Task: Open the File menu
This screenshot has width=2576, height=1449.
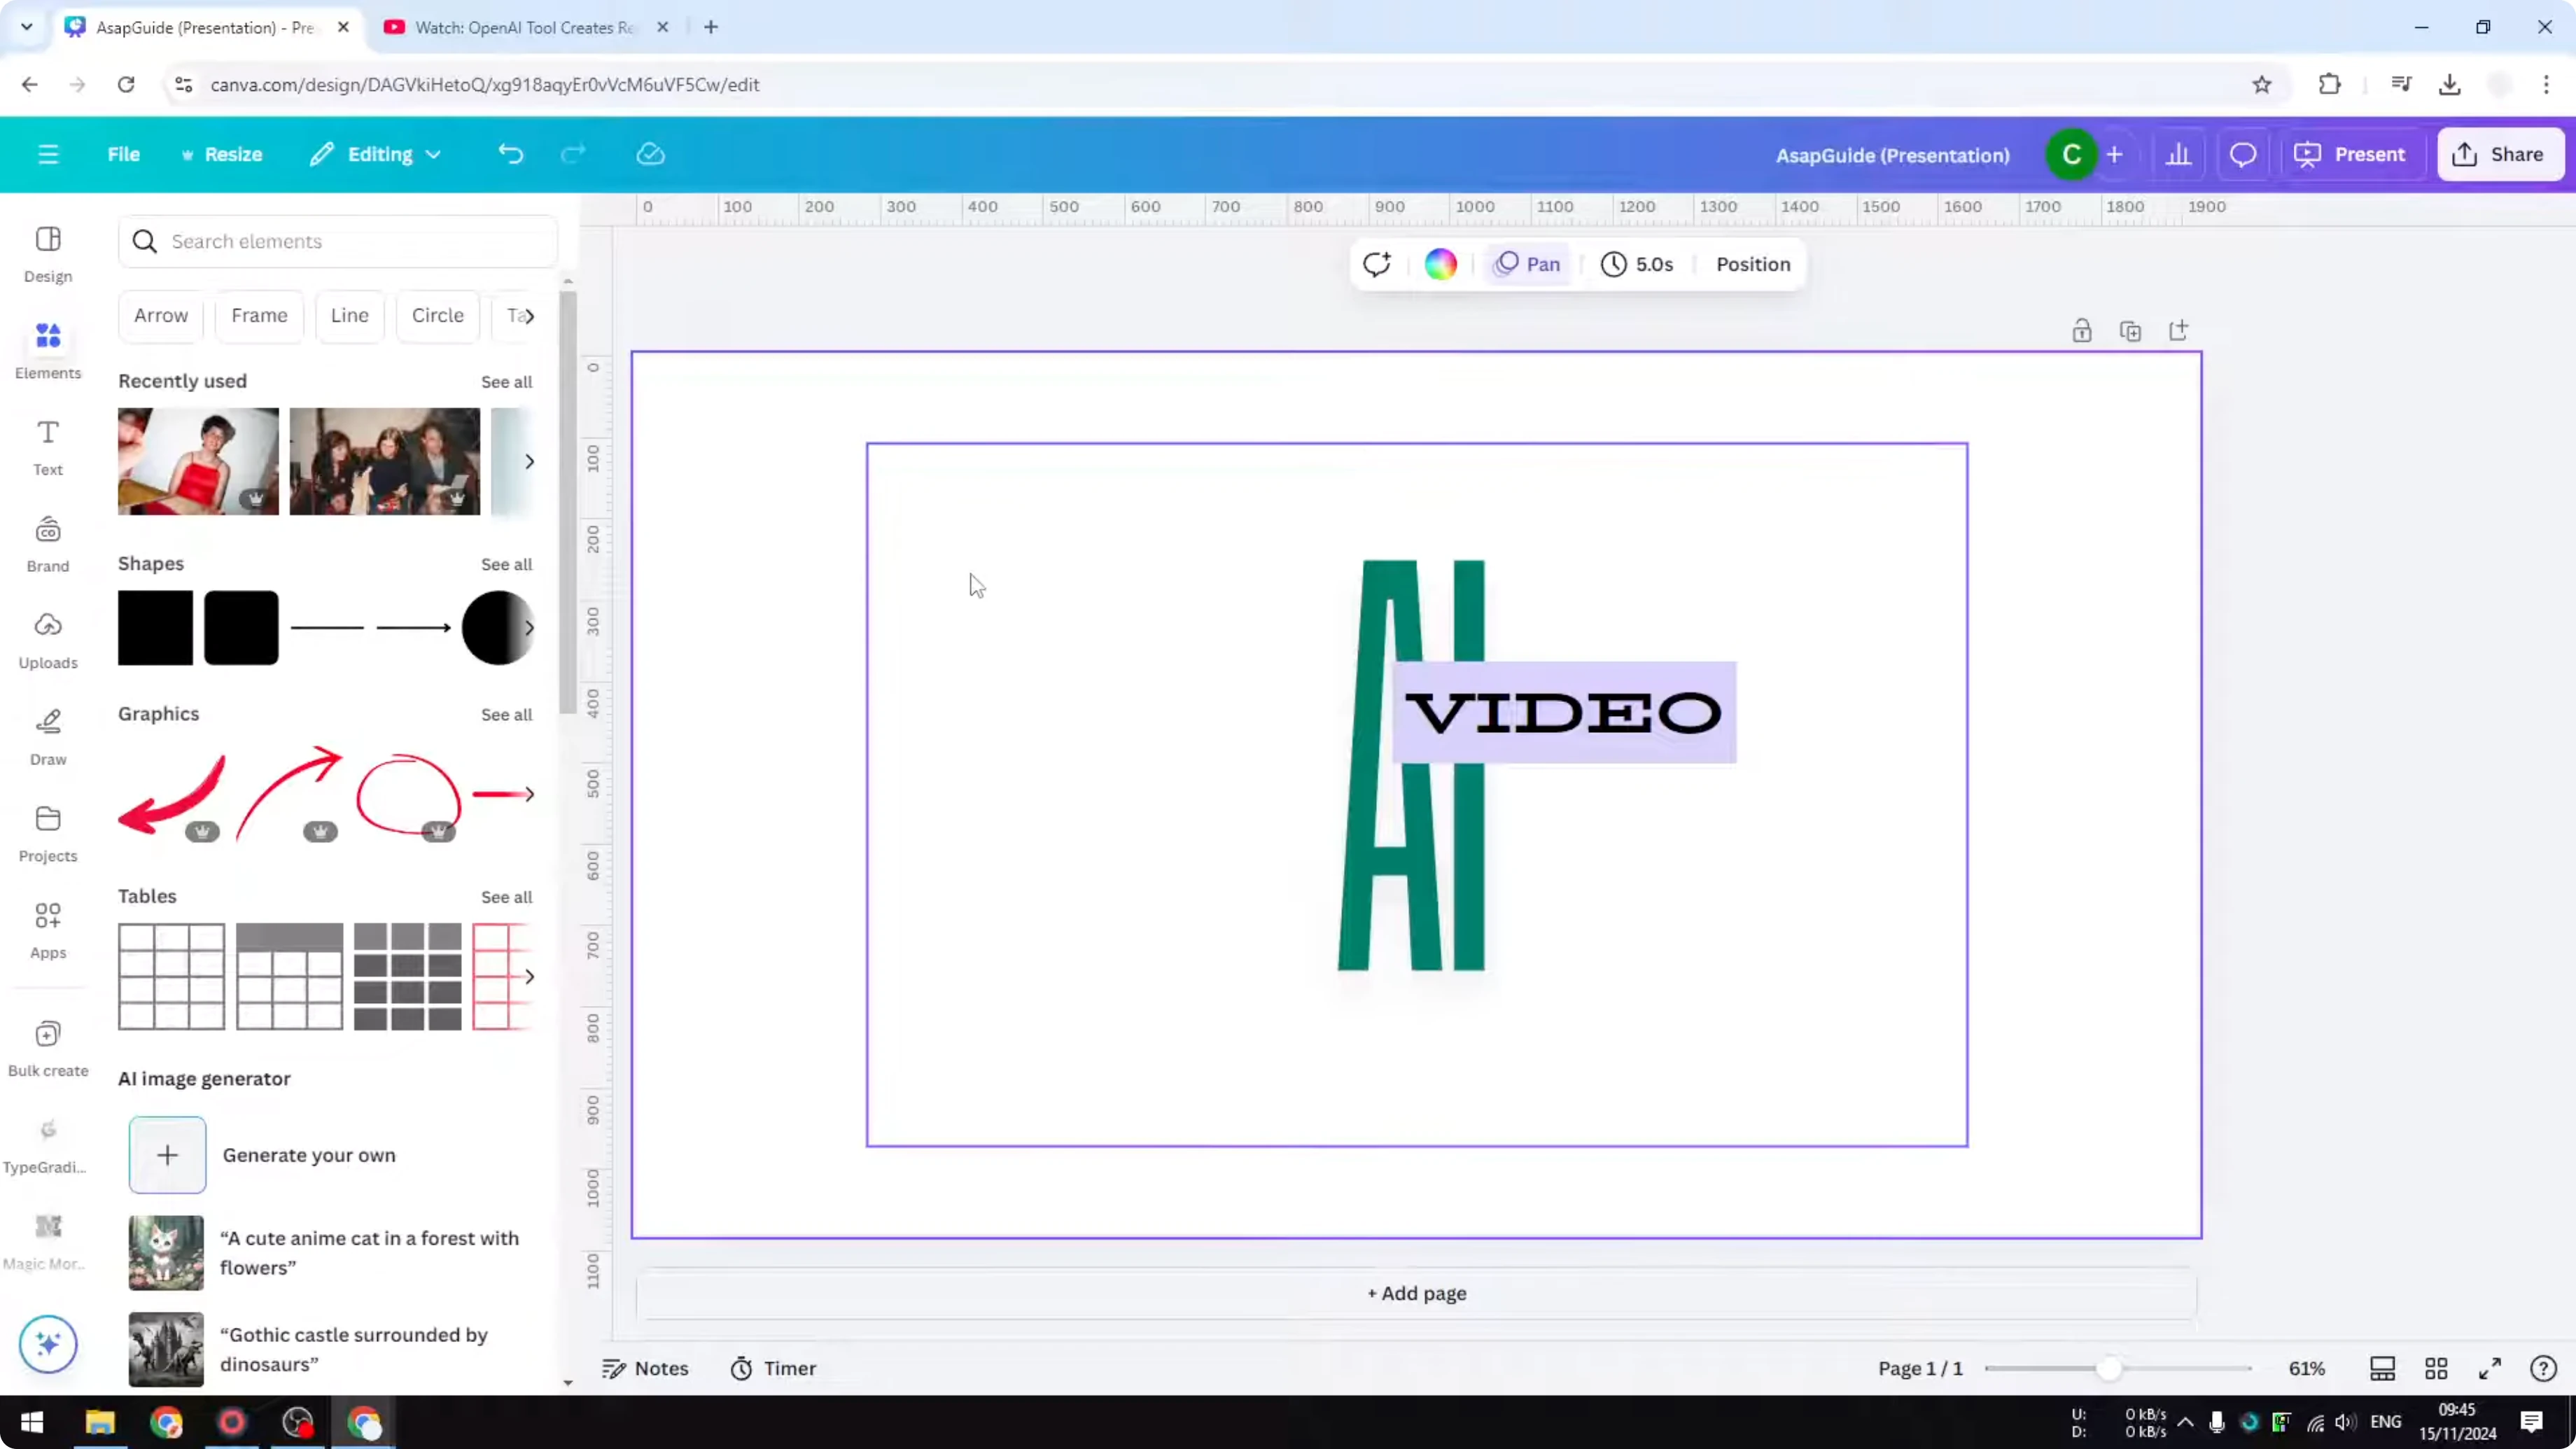Action: (124, 154)
